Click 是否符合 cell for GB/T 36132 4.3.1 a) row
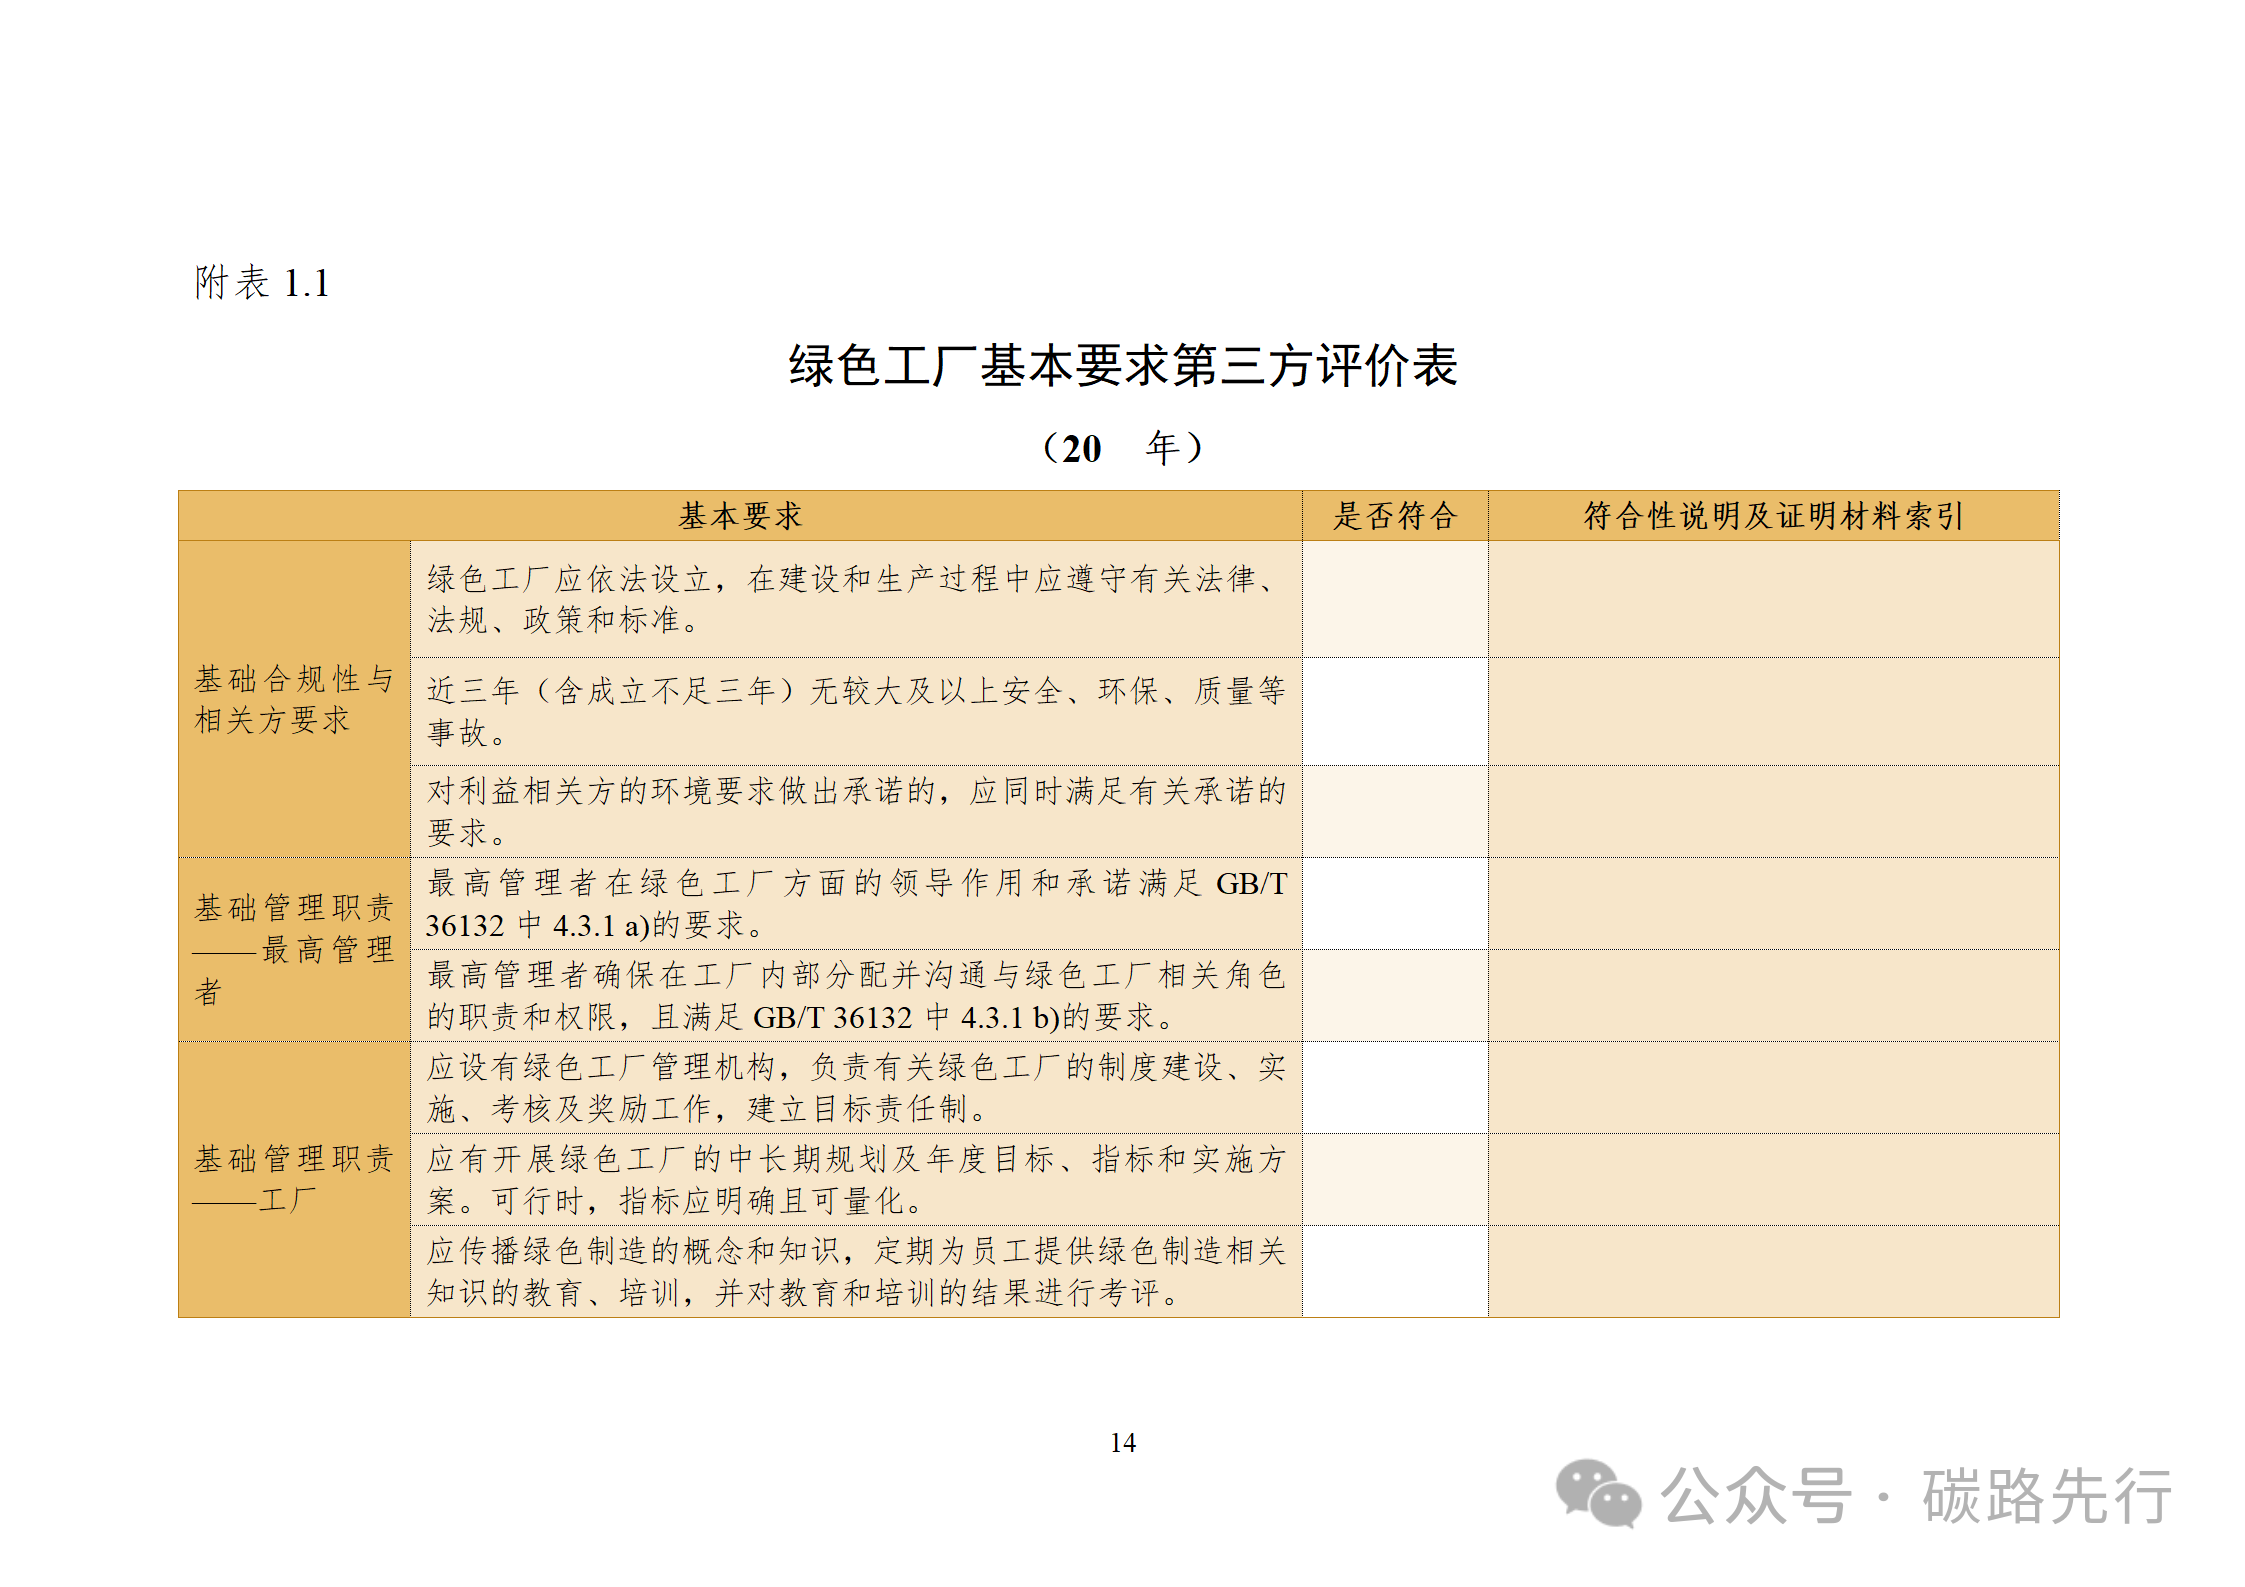This screenshot has height=1587, width=2245. click(x=1394, y=903)
